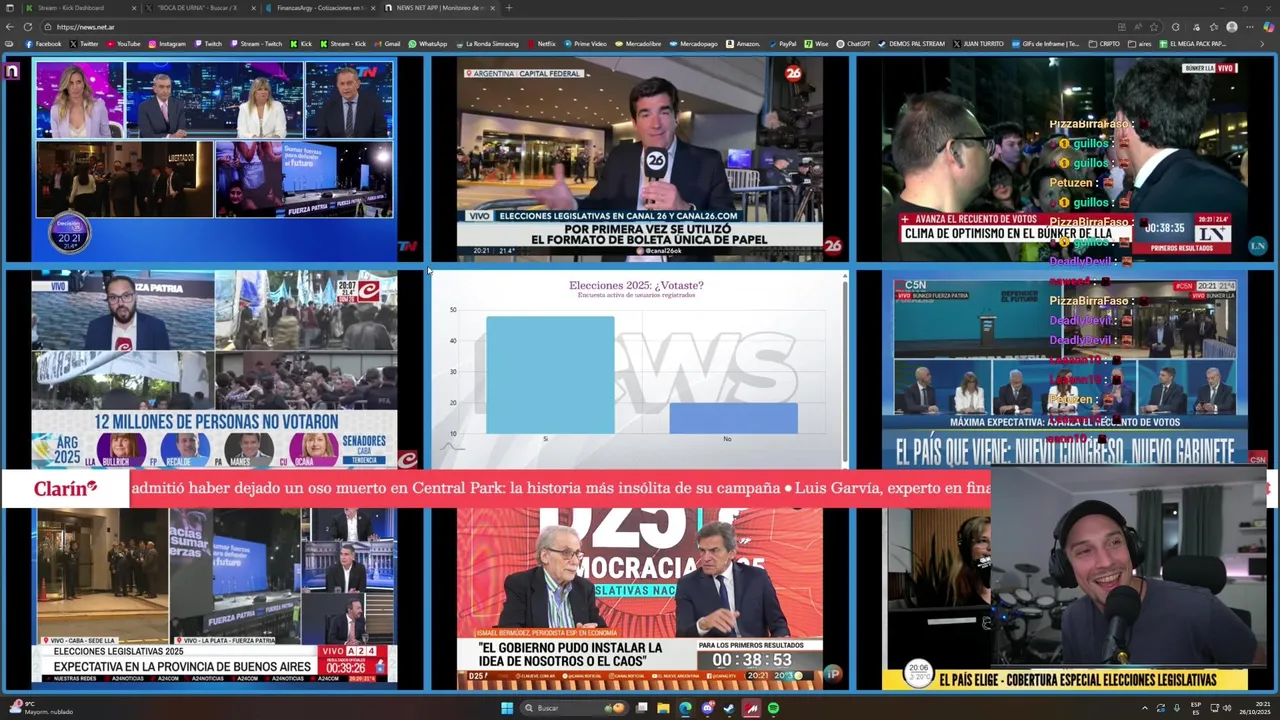Click the 'Si' bar in the poll chart
The height and width of the screenshot is (720, 1280).
pos(550,375)
